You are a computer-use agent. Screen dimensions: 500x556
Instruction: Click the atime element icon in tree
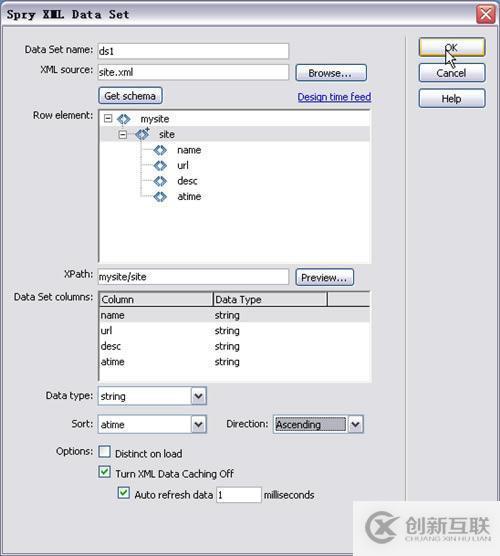click(x=160, y=196)
